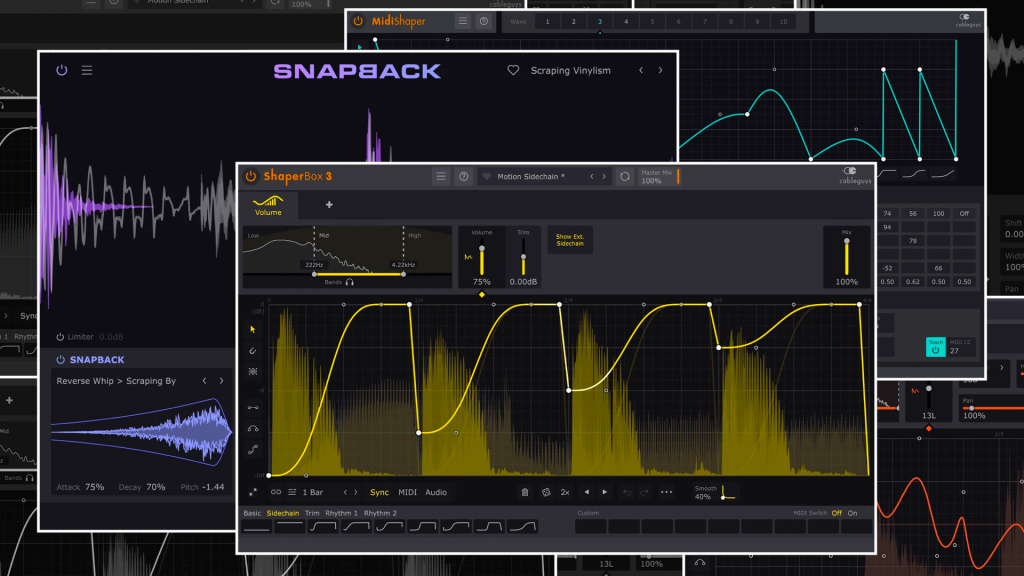Open the Basic wave presets tab
Image resolution: width=1024 pixels, height=576 pixels.
[x=252, y=513]
